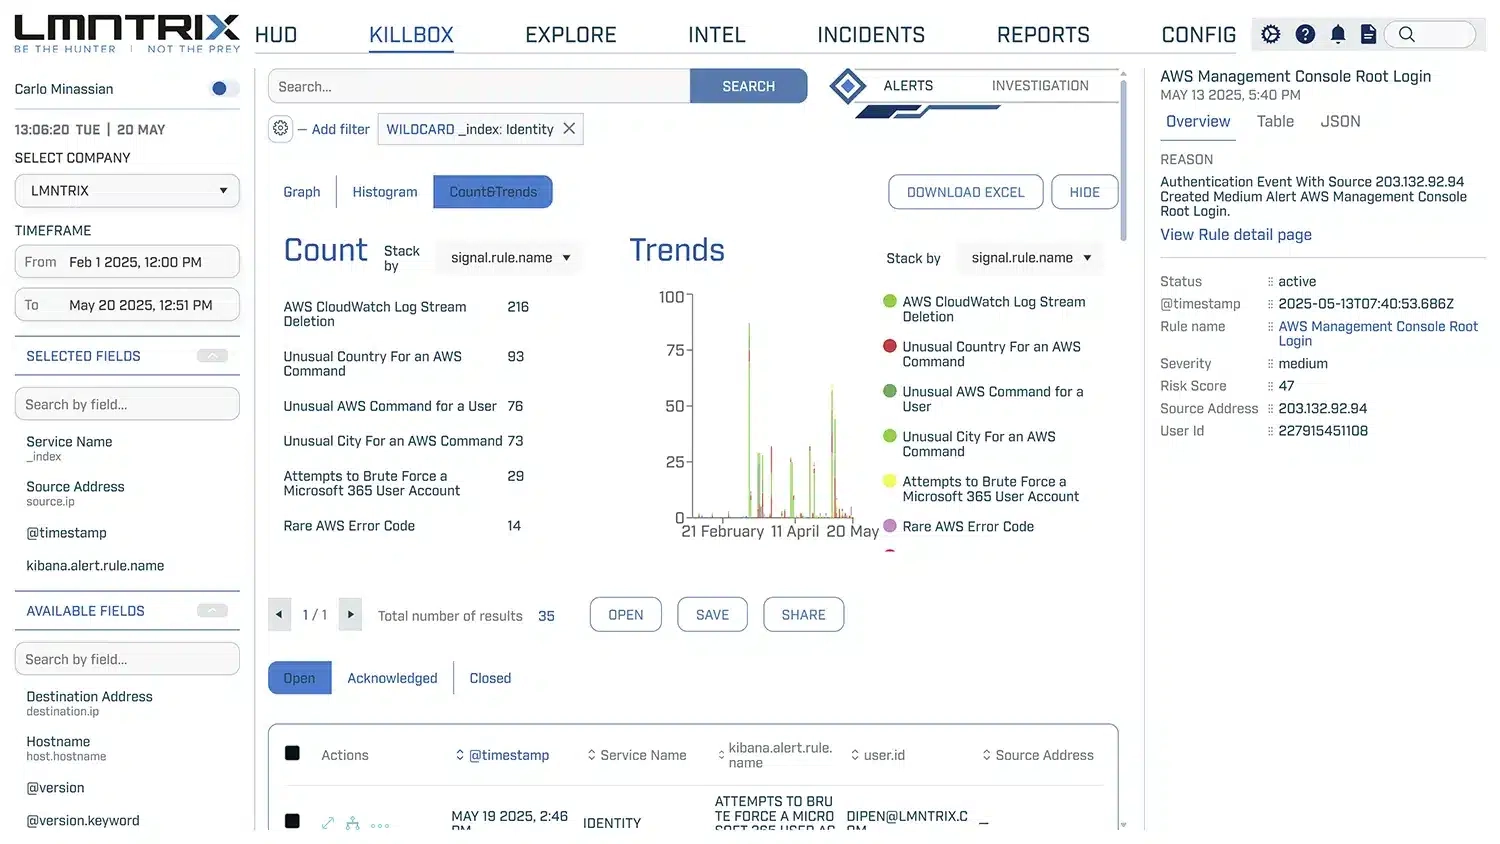The width and height of the screenshot is (1500, 844).
Task: Switch to the Histogram view tab
Action: 385,192
